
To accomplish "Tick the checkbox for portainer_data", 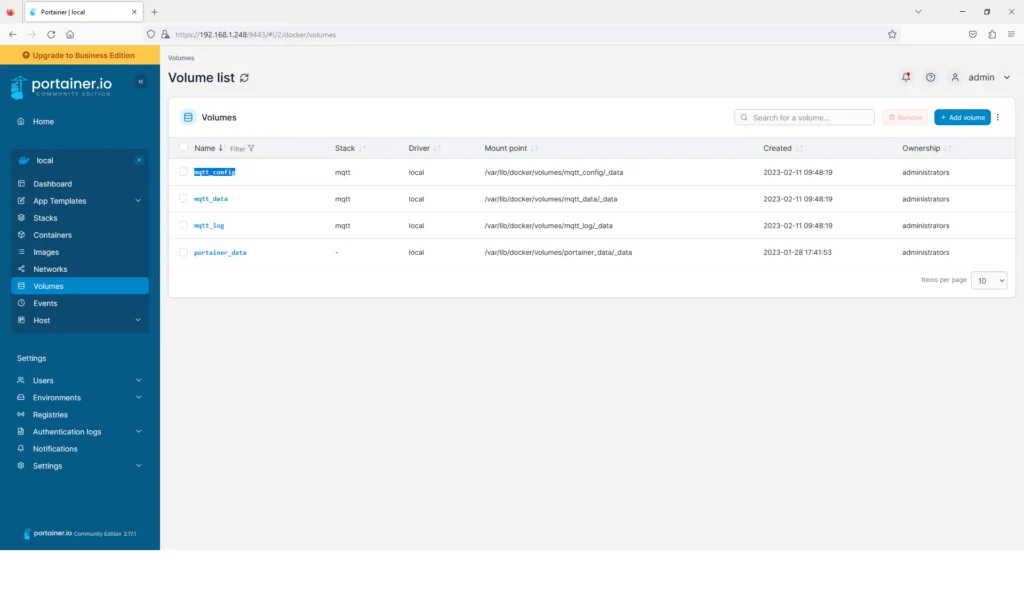I will (x=183, y=252).
